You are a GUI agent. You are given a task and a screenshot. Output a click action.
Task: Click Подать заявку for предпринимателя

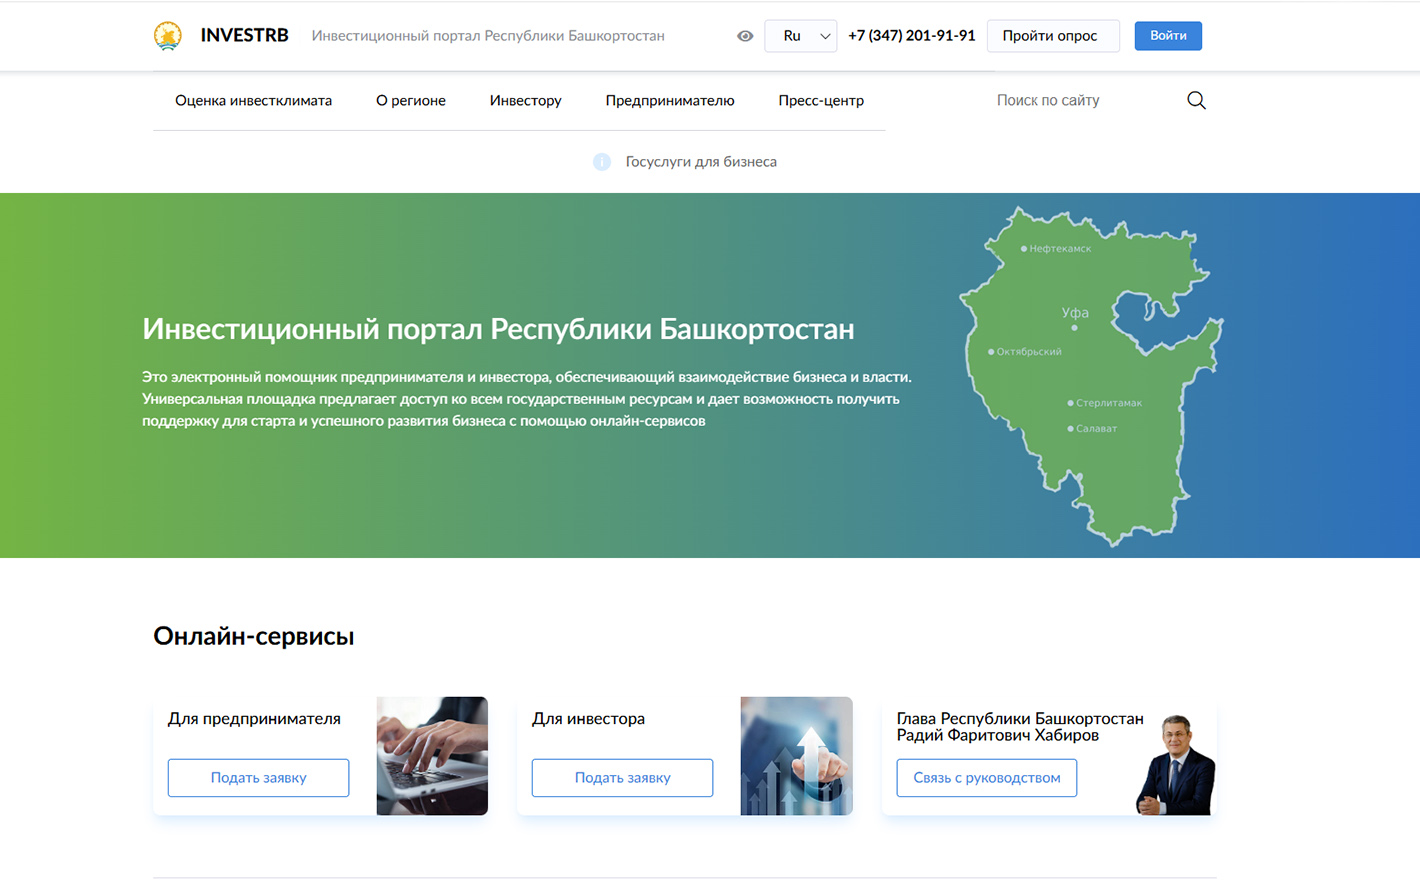click(x=258, y=778)
